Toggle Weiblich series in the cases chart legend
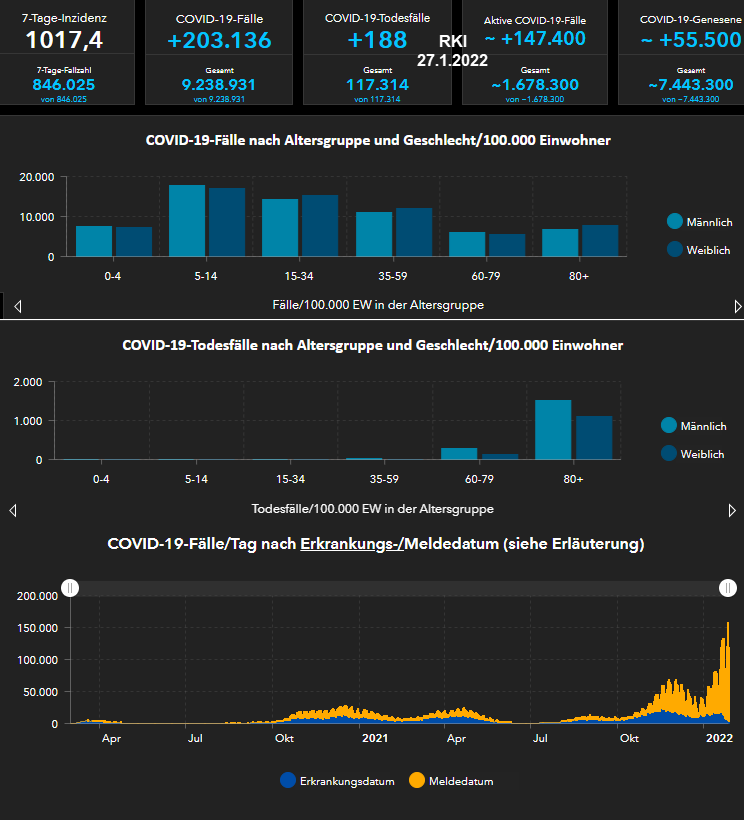Image resolution: width=744 pixels, height=820 pixels. click(x=699, y=250)
